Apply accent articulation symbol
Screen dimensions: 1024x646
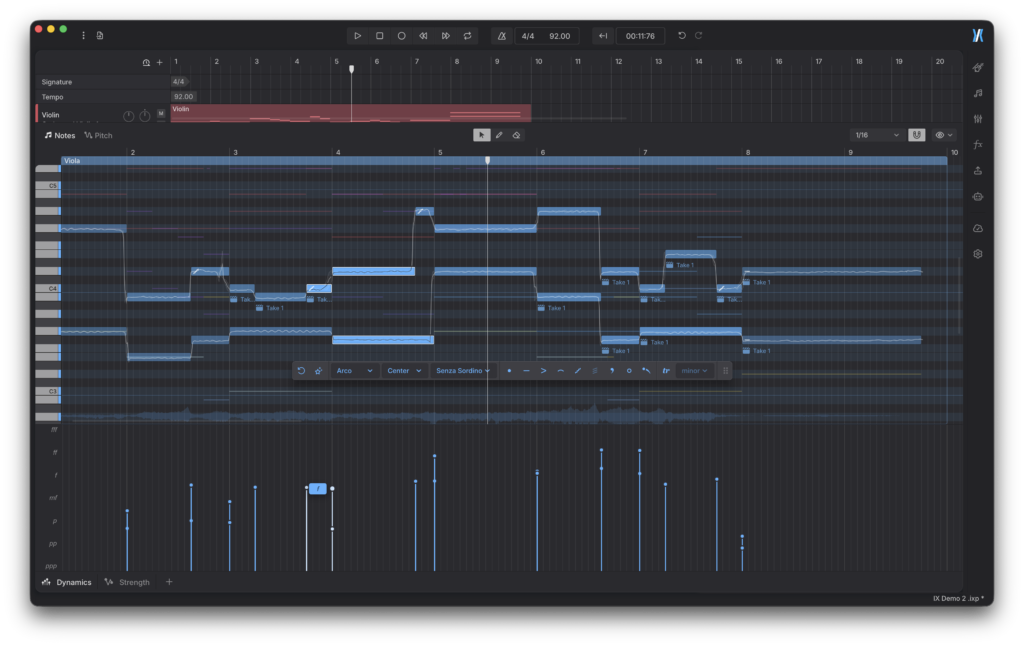click(x=543, y=370)
